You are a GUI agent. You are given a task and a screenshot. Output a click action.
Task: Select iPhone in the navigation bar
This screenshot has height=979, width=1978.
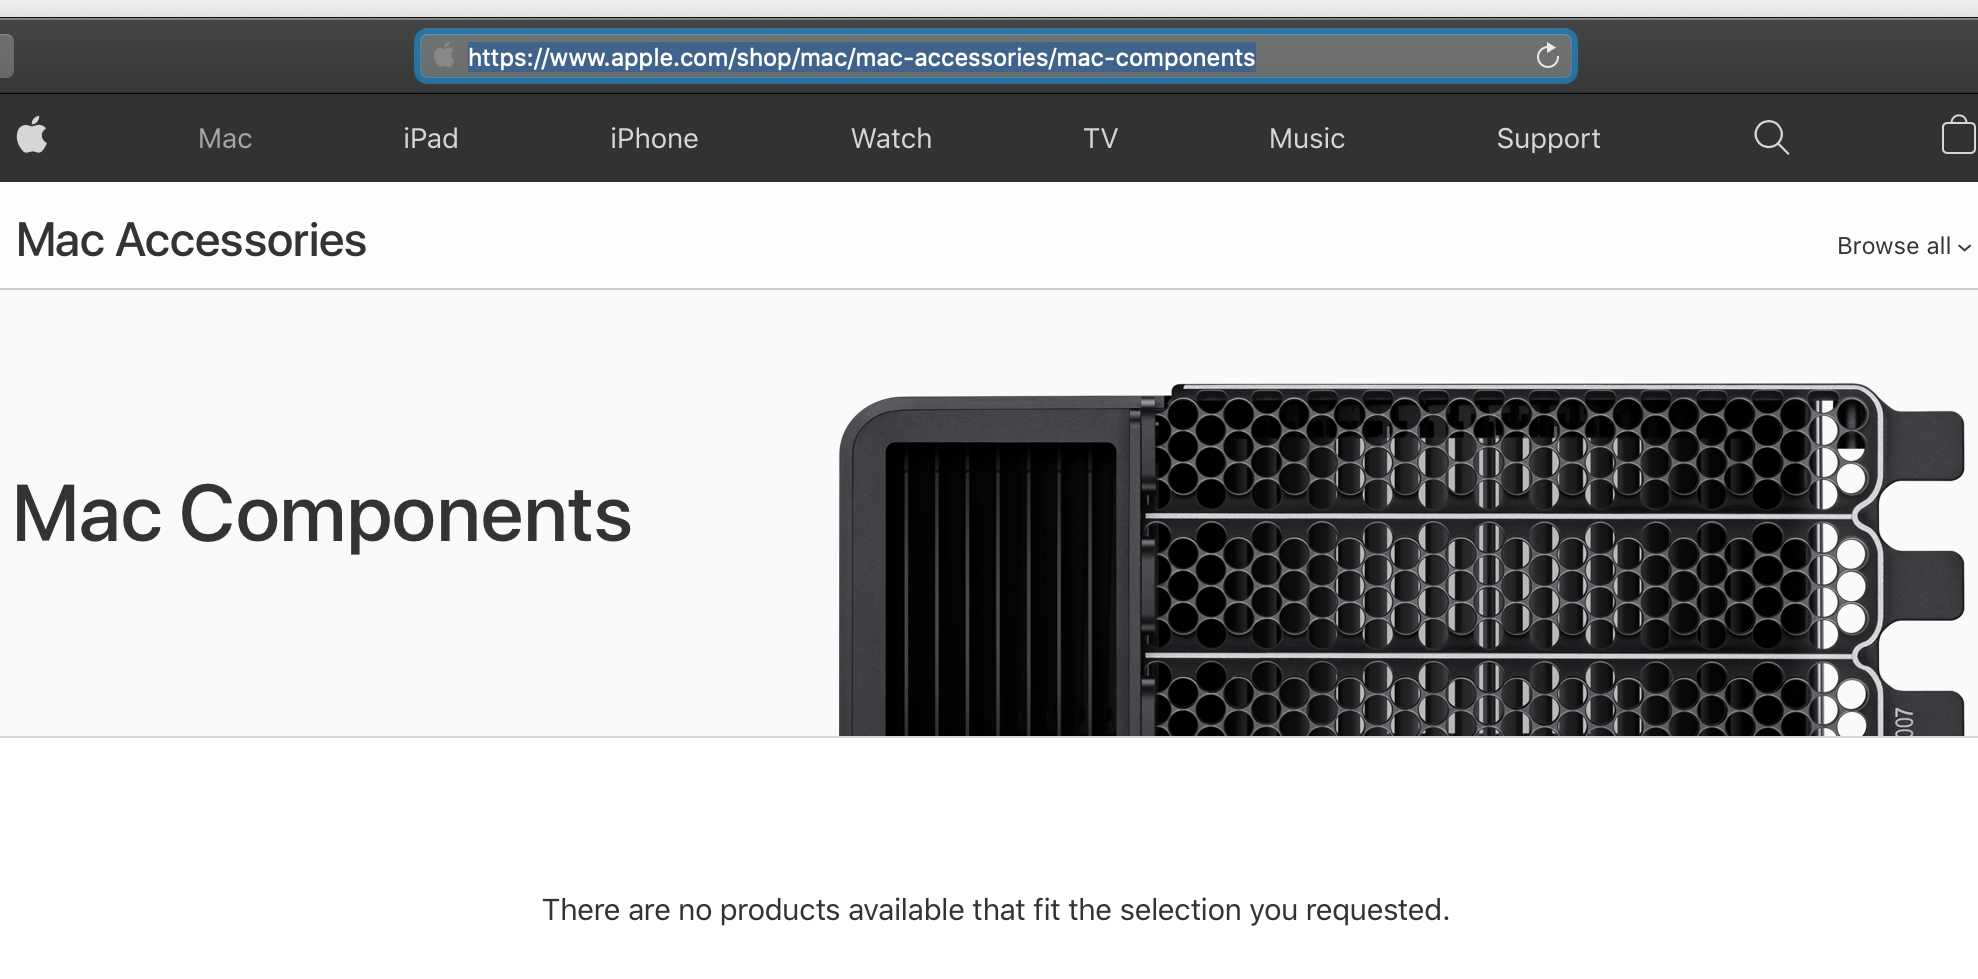tap(654, 138)
